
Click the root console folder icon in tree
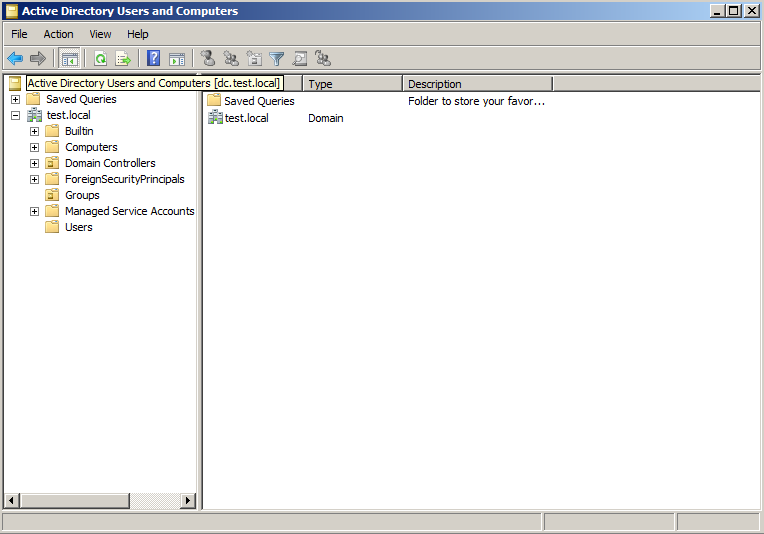[15, 83]
